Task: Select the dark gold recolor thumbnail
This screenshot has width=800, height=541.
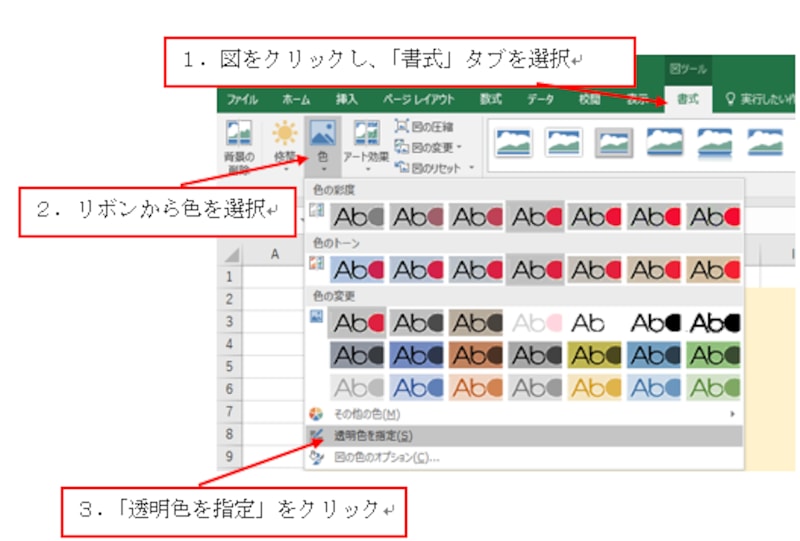Action: (x=595, y=355)
